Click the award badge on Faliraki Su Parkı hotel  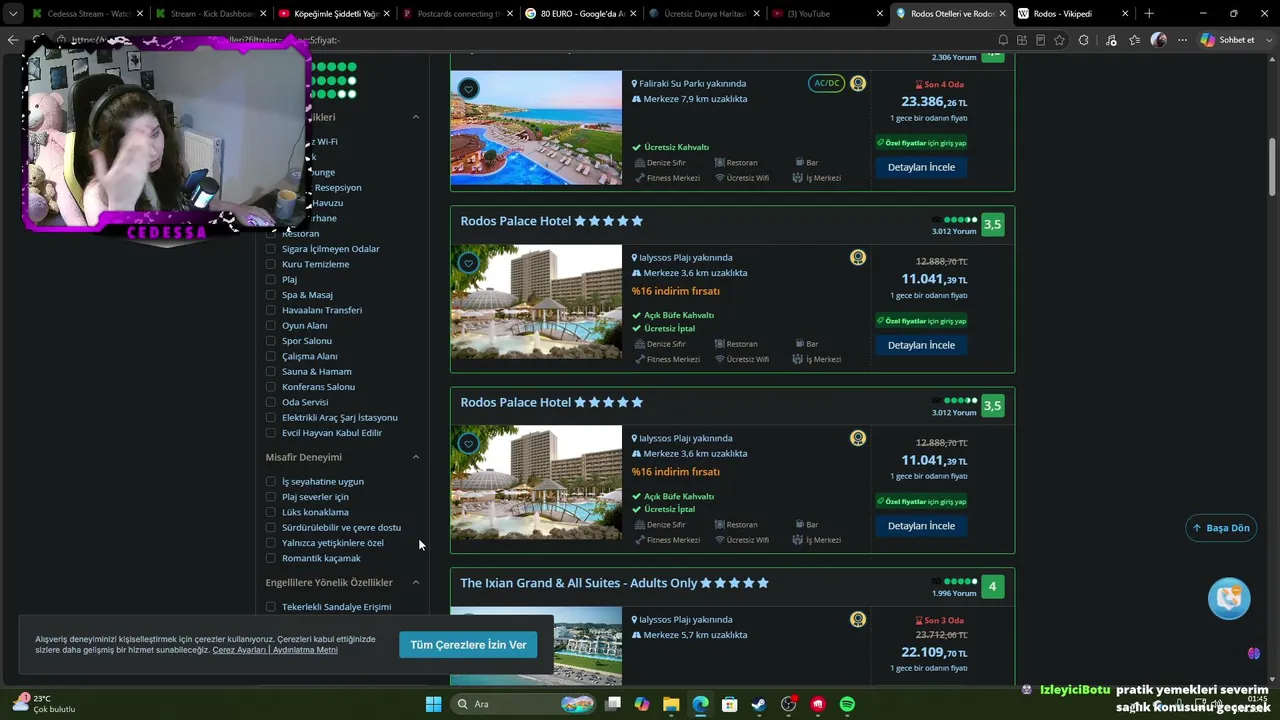pos(858,84)
